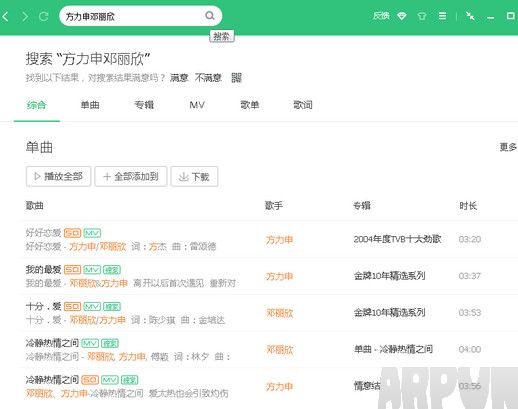Click duration 04:00
The image size is (518, 409).
click(x=470, y=349)
